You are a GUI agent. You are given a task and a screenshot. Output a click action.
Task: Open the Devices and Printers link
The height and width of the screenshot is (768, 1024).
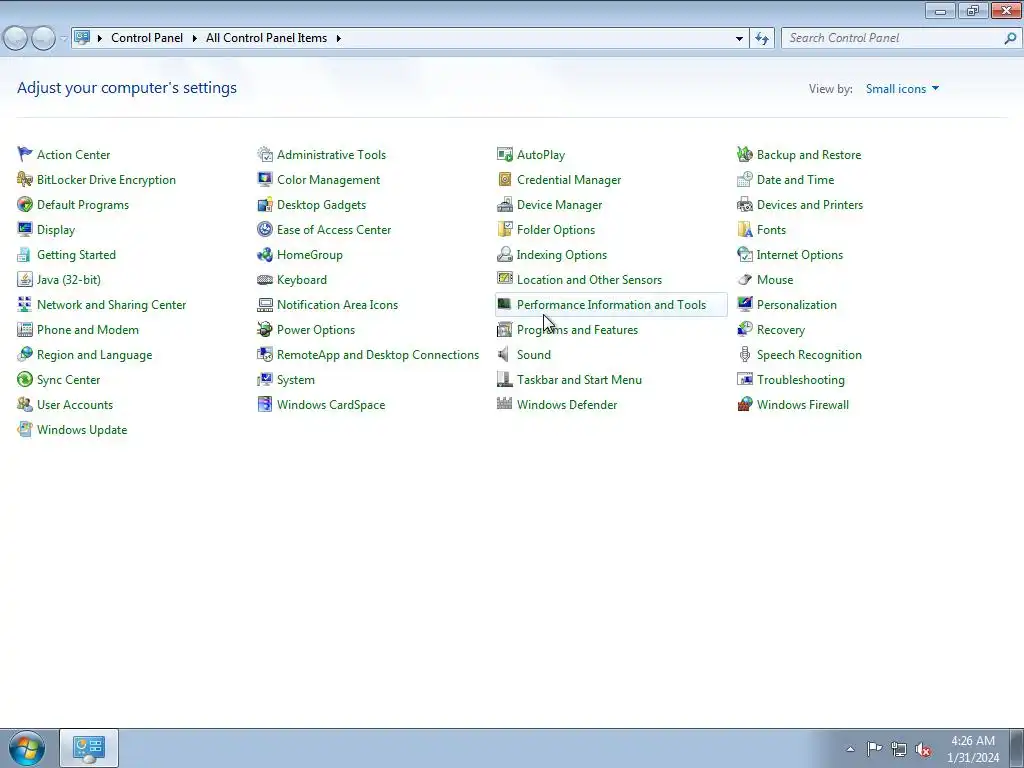pyautogui.click(x=810, y=204)
